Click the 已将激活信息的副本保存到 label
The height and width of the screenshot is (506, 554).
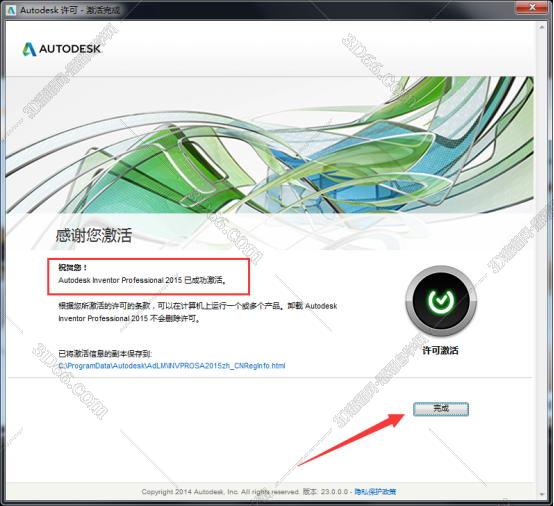(x=105, y=353)
